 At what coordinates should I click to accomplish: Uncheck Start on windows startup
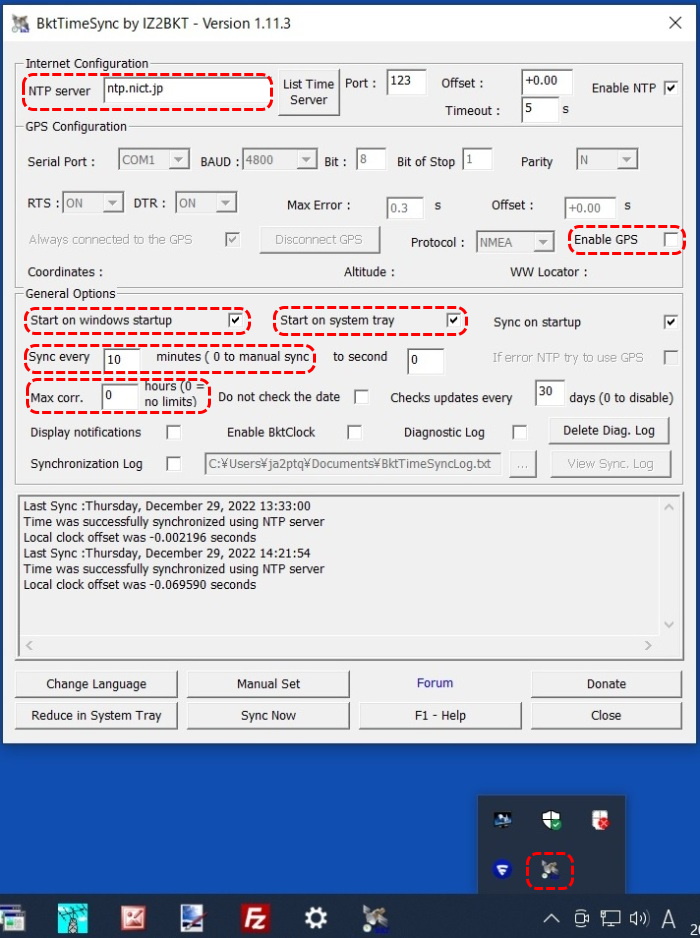pyautogui.click(x=235, y=321)
